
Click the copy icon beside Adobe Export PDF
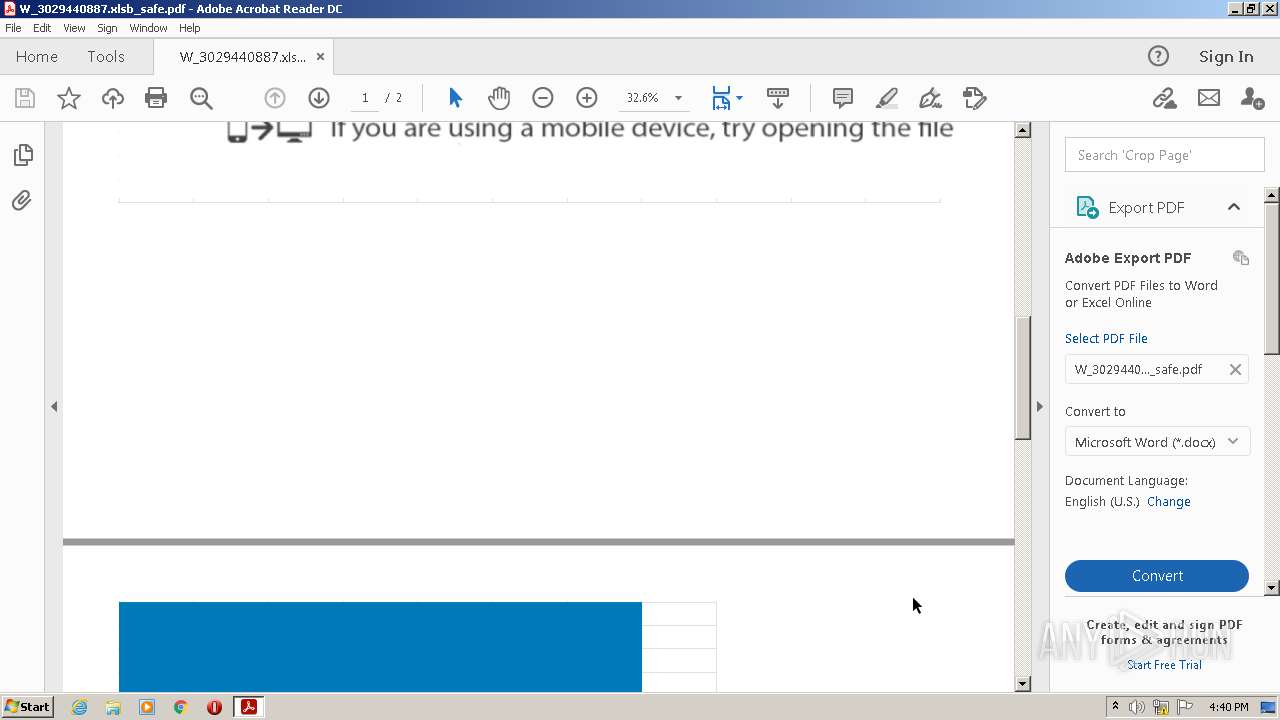[x=1241, y=258]
